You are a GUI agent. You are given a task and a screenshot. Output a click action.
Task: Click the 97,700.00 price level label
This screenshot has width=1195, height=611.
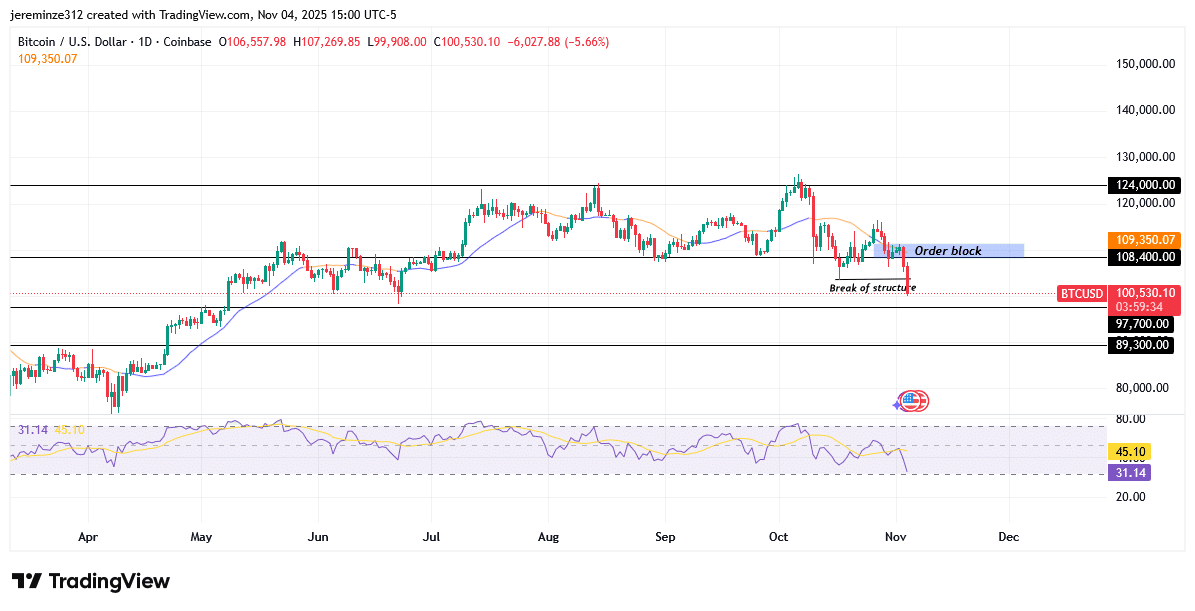[x=1140, y=324]
